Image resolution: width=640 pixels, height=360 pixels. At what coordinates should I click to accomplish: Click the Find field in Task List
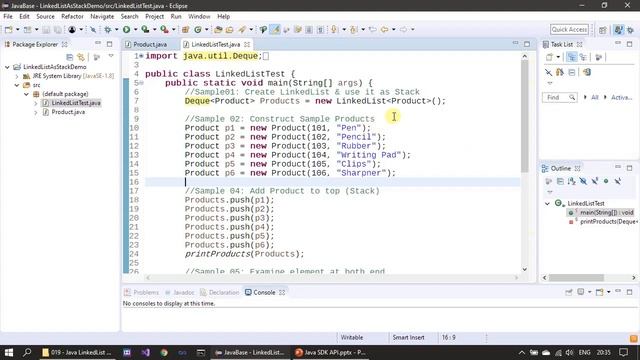560,97
